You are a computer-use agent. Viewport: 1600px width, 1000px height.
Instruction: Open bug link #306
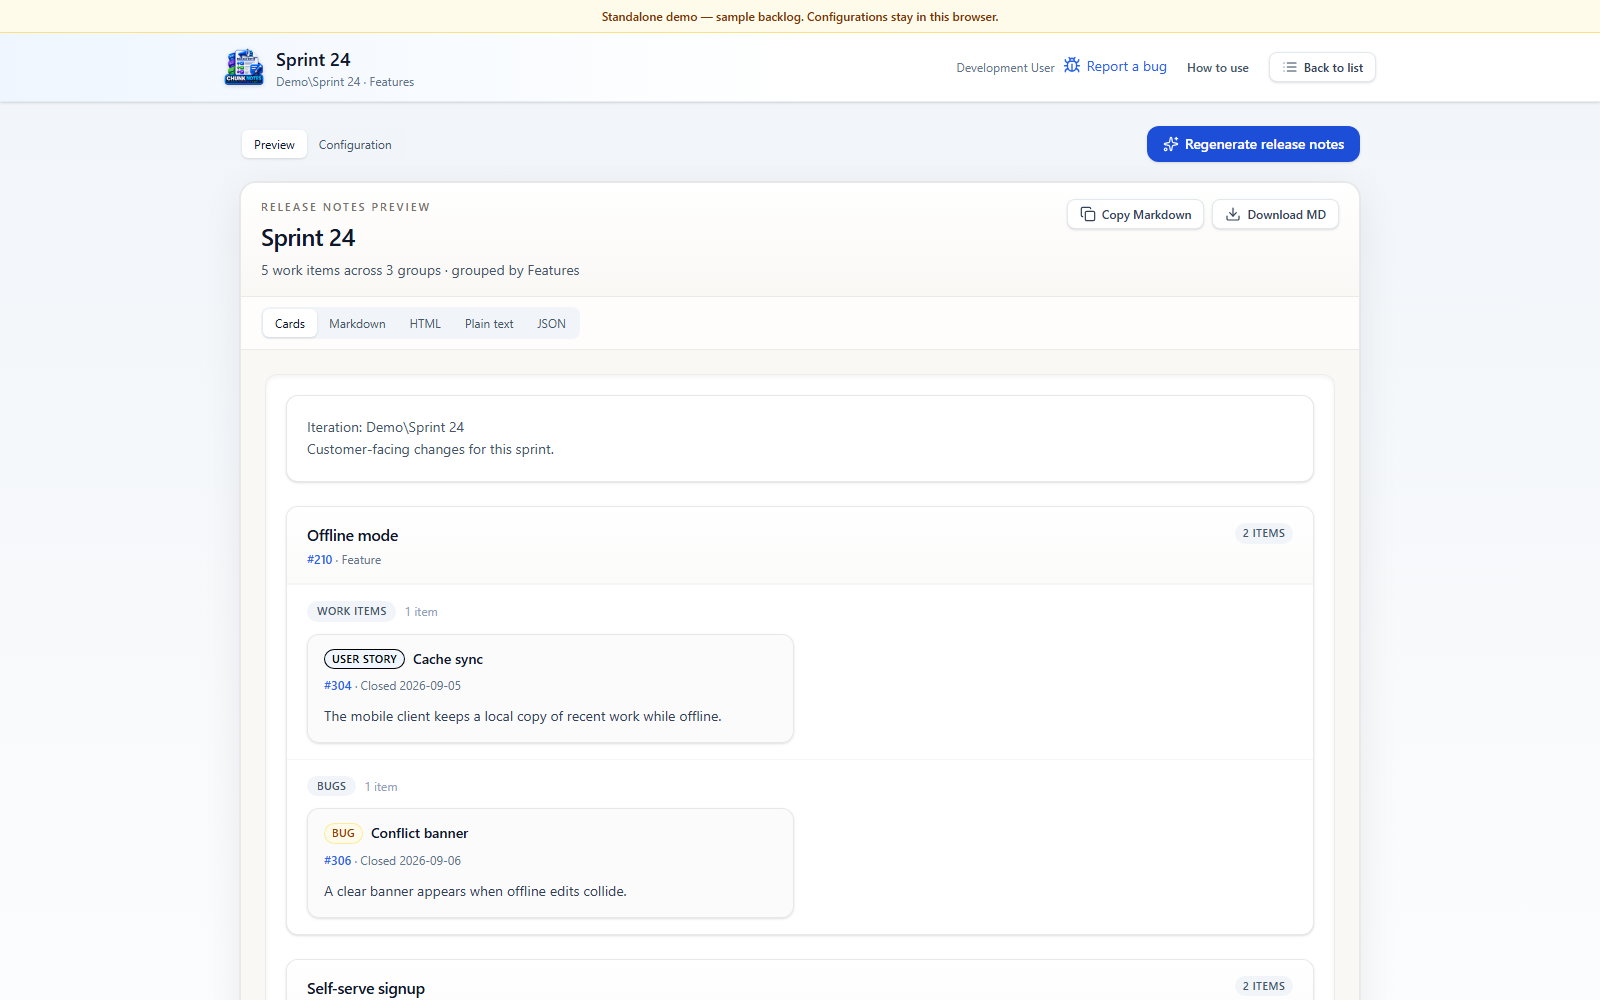click(x=337, y=861)
